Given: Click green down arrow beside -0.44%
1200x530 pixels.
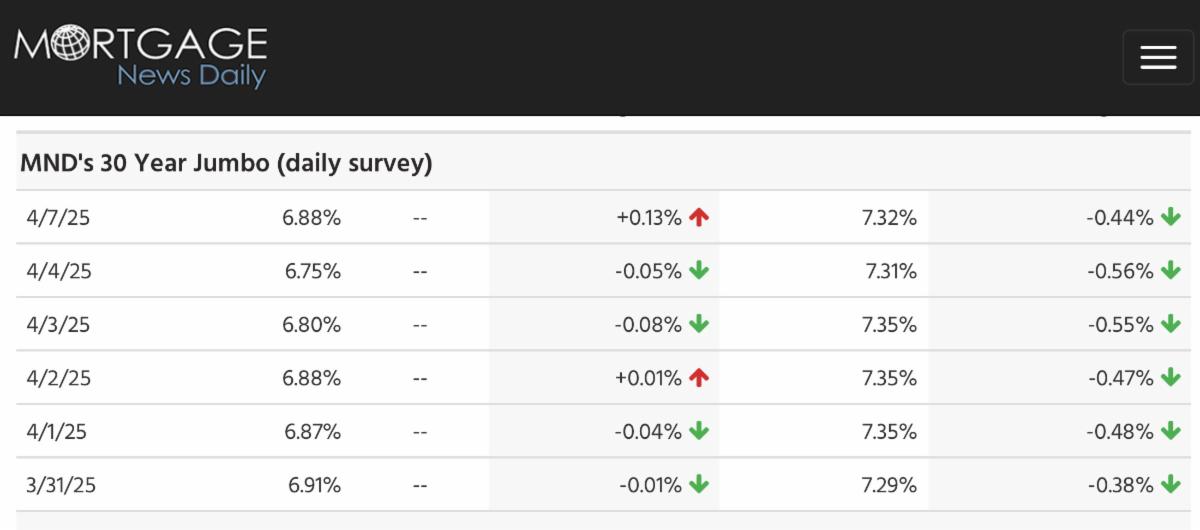Looking at the screenshot, I should 1171,217.
